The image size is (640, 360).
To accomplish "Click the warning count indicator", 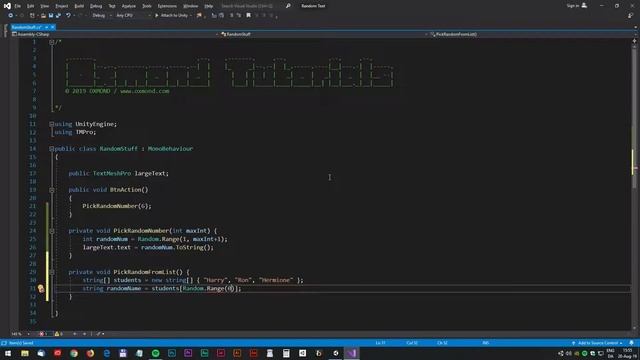I will pos(59,334).
